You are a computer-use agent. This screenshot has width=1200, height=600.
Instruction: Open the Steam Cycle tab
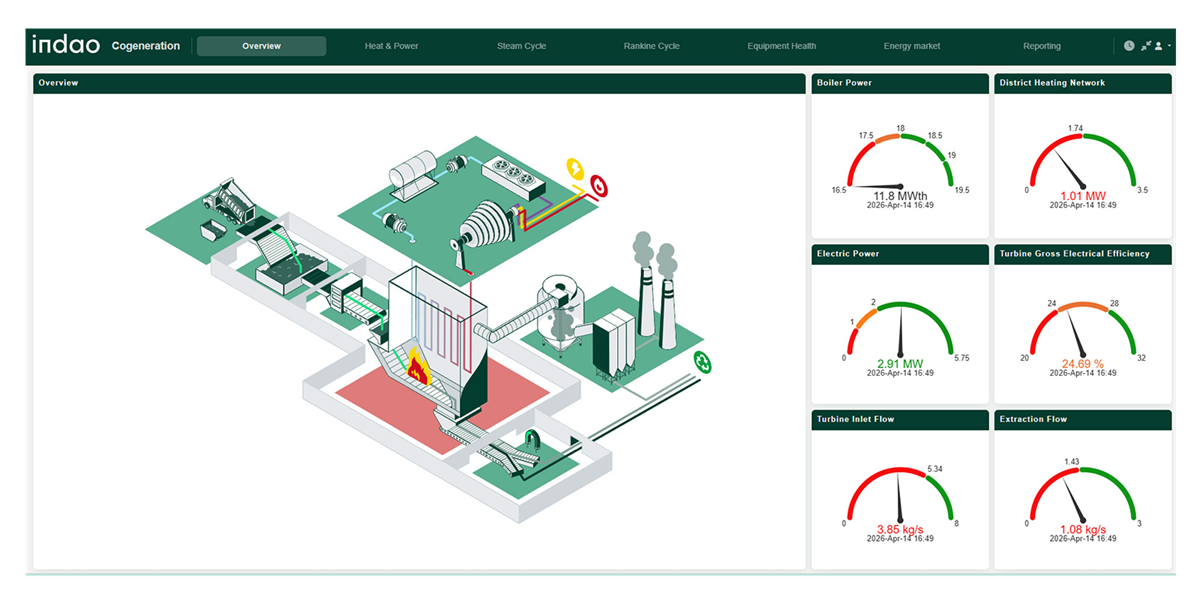(521, 46)
